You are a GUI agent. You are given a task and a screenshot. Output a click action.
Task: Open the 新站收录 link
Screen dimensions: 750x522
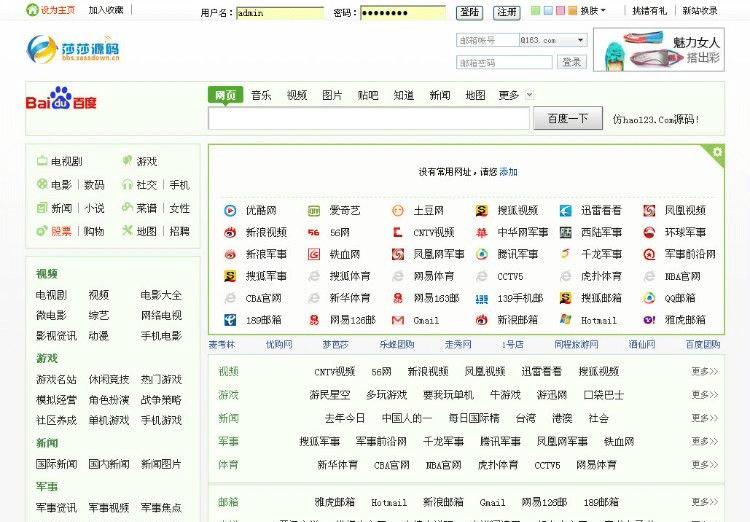[700, 11]
